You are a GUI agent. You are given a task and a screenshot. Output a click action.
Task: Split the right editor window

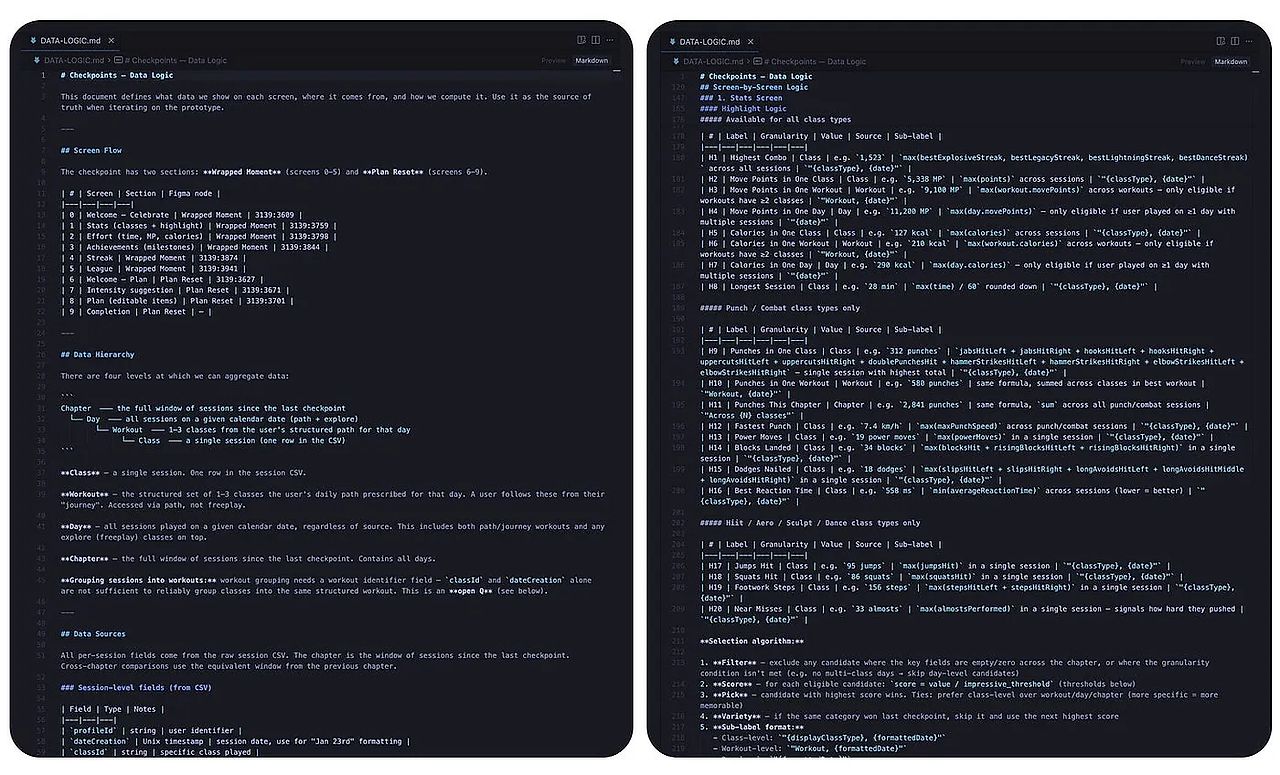coord(1235,41)
